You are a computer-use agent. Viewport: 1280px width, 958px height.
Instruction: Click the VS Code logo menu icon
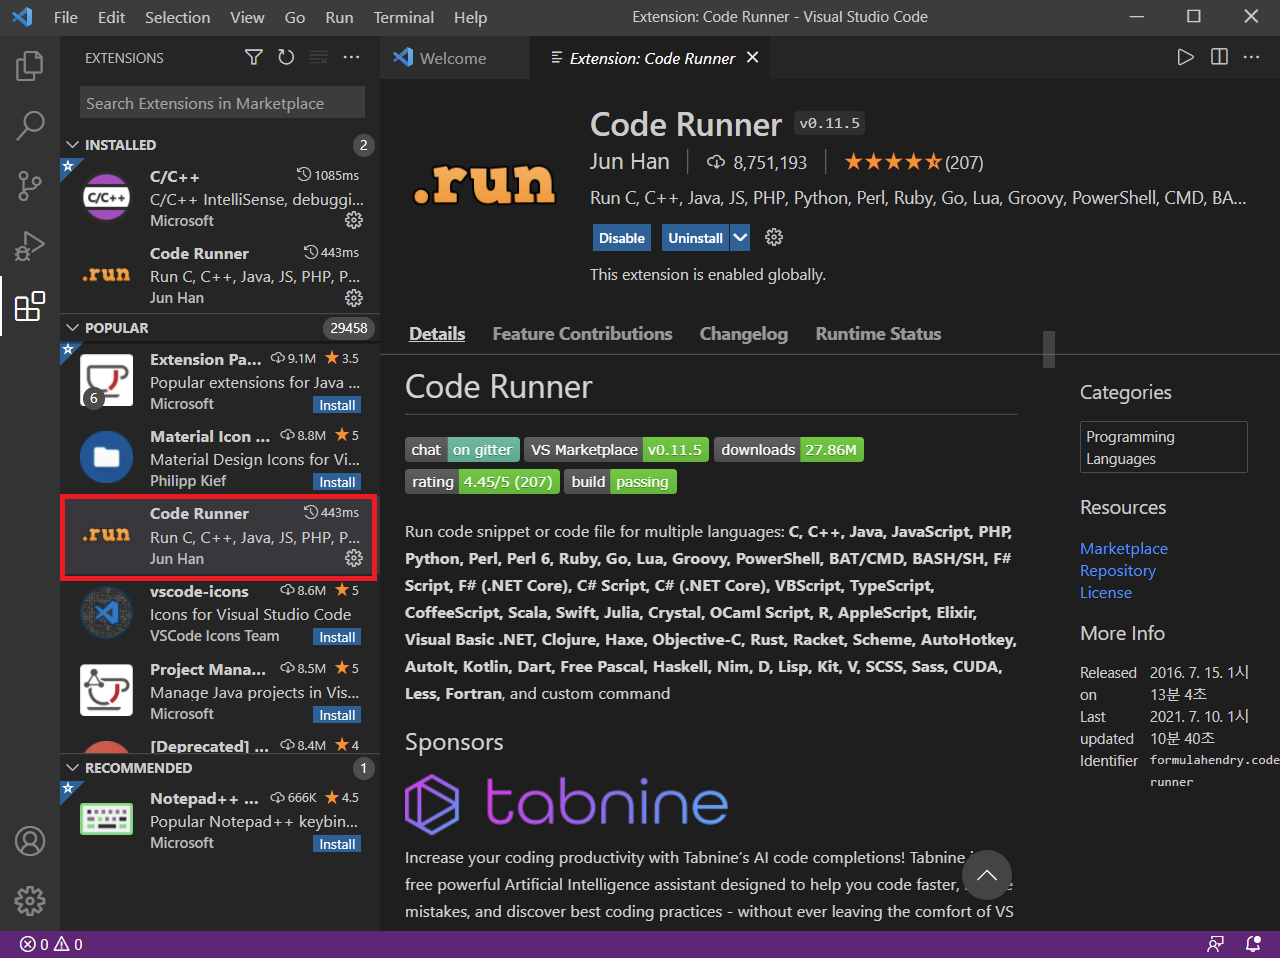pos(22,17)
